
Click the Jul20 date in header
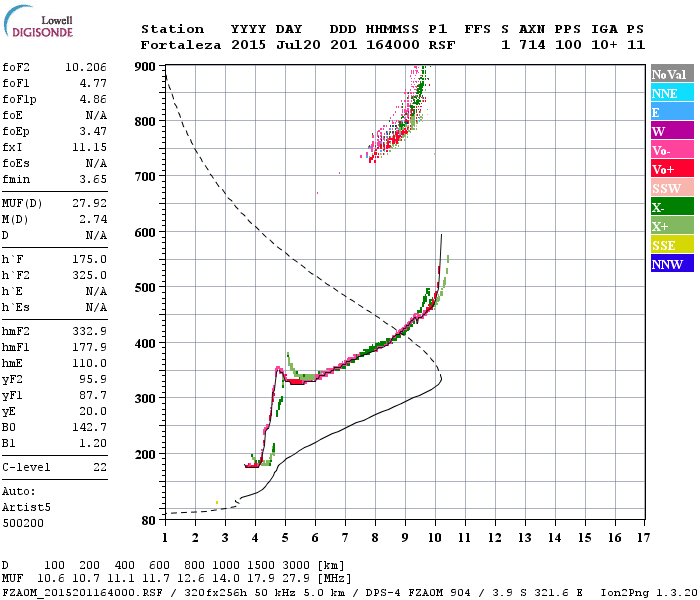point(298,45)
